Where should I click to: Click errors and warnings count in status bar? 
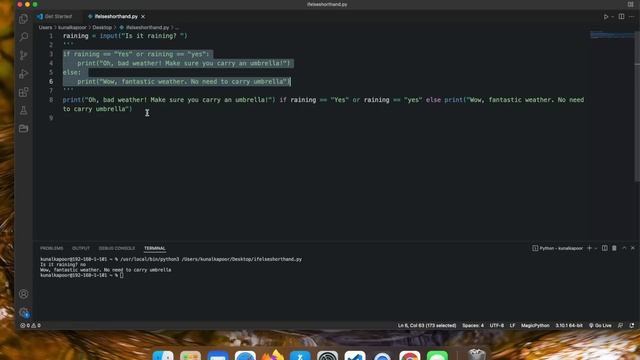point(31,325)
